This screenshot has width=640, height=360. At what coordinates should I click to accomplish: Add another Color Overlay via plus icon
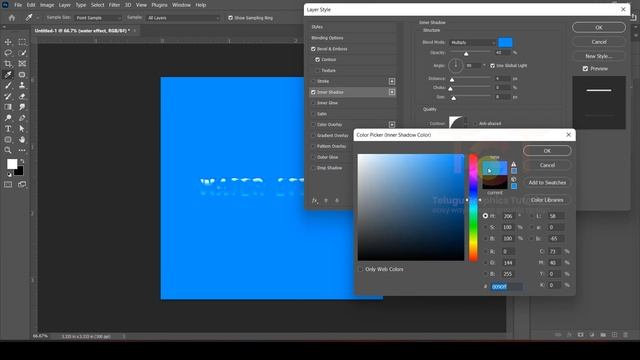pyautogui.click(x=392, y=124)
